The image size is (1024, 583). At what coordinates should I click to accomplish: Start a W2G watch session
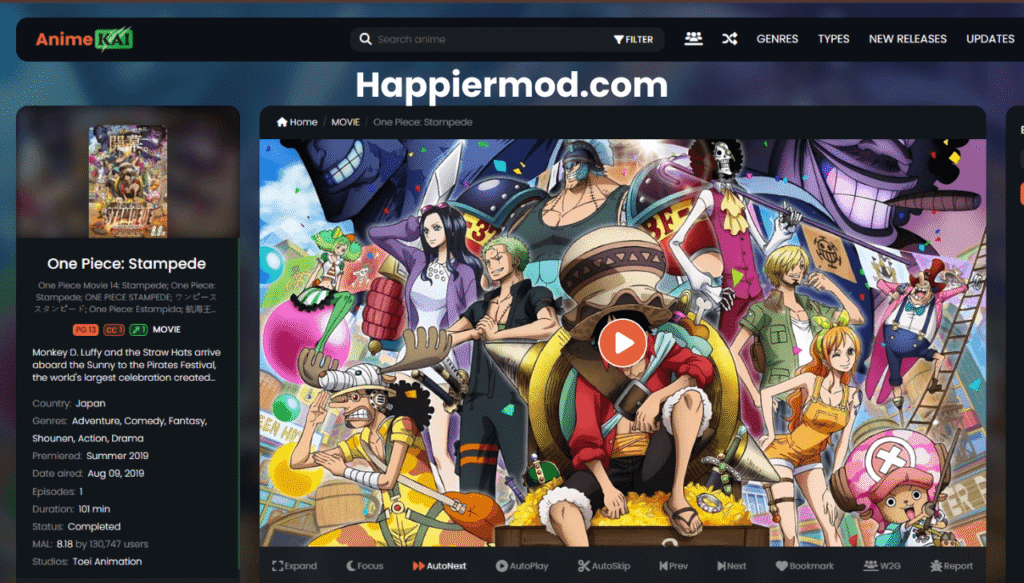click(883, 566)
